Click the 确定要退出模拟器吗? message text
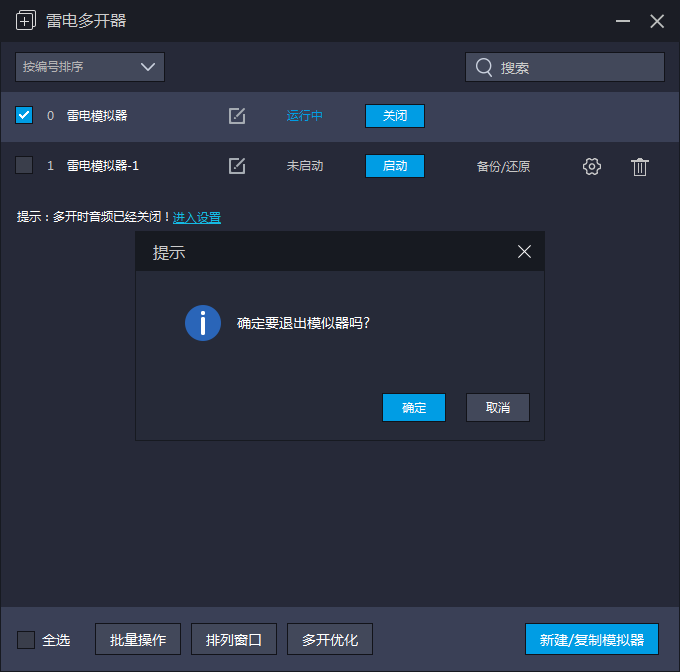The image size is (680, 672). pos(303,323)
